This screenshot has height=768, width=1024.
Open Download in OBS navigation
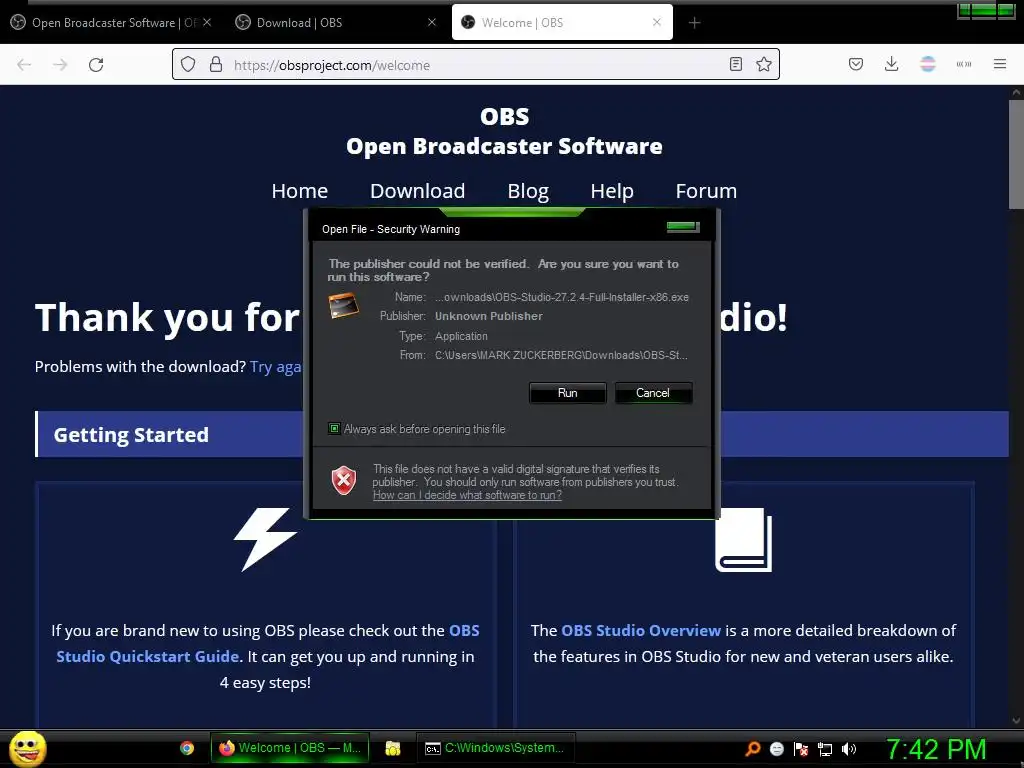click(x=417, y=191)
